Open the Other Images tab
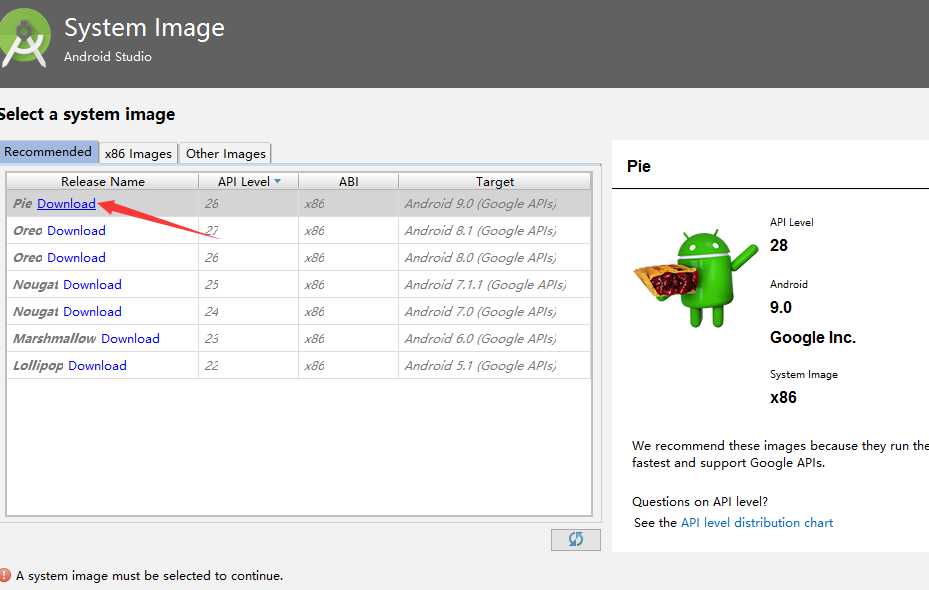 pos(226,153)
